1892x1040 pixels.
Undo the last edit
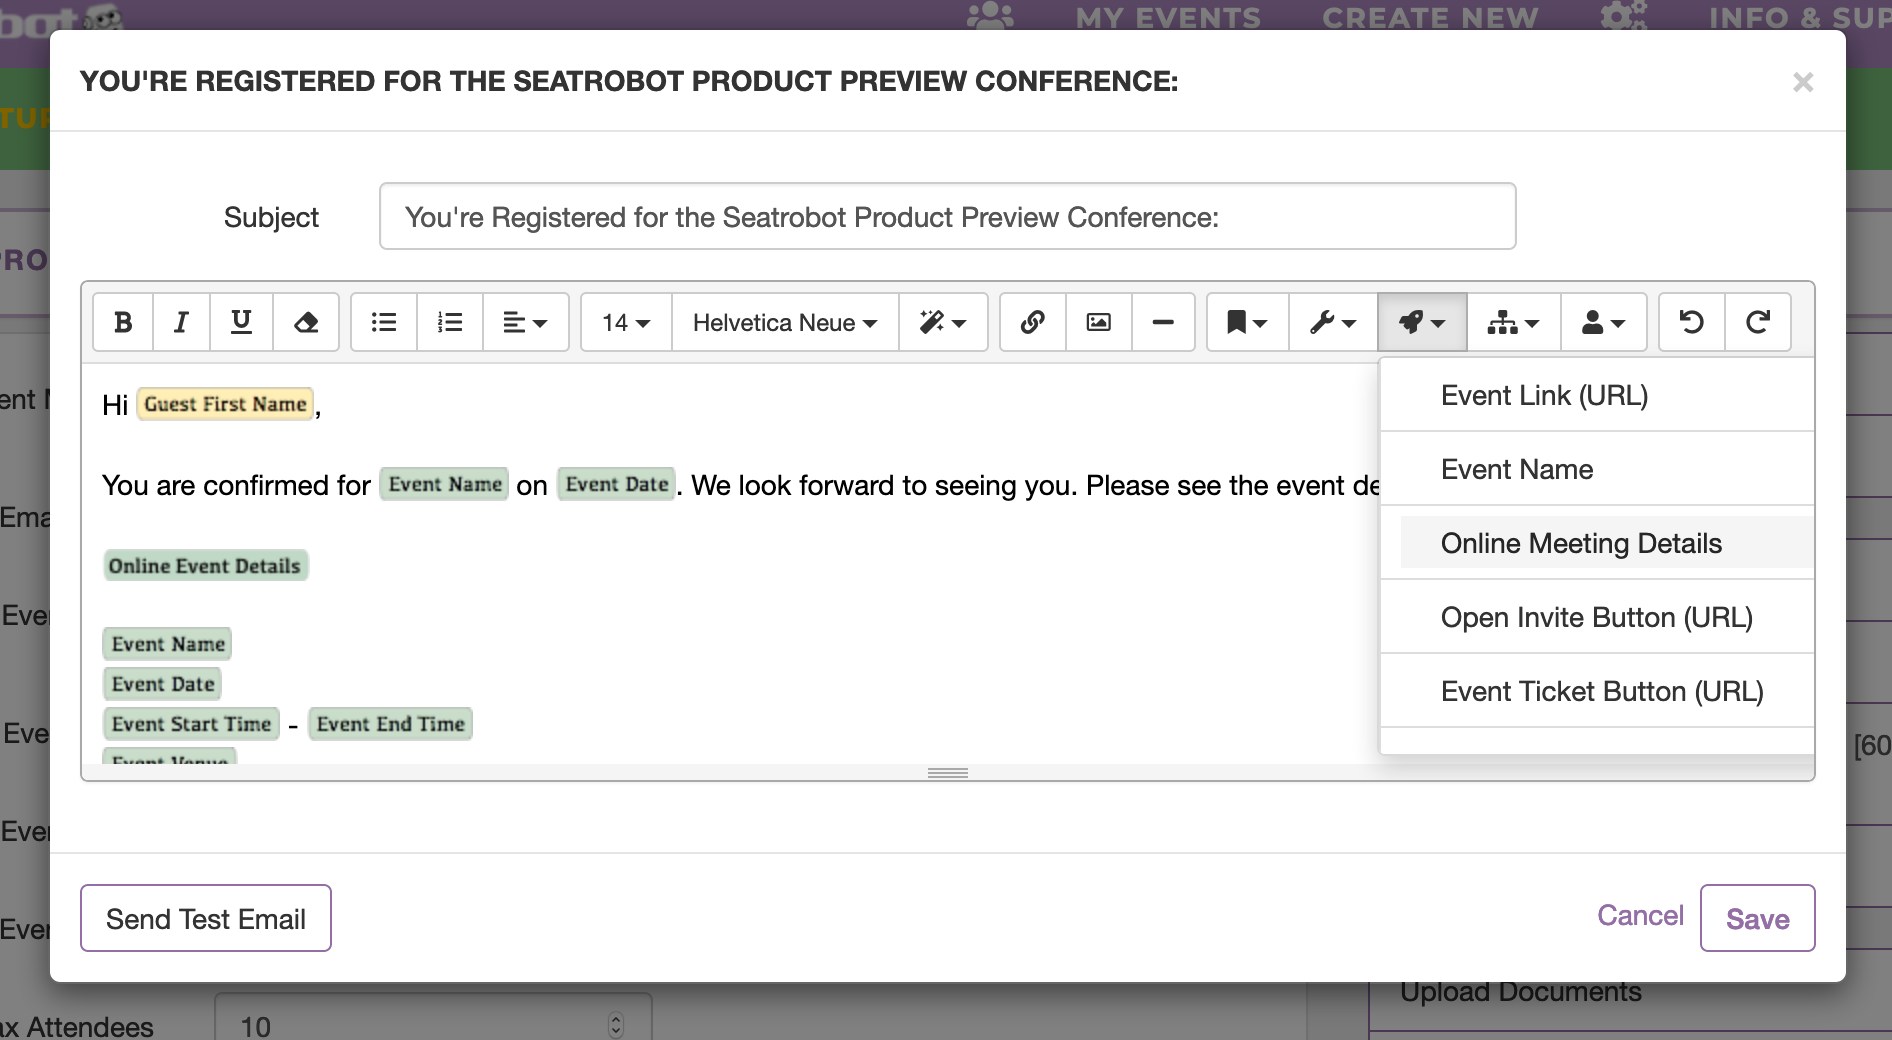(1692, 322)
